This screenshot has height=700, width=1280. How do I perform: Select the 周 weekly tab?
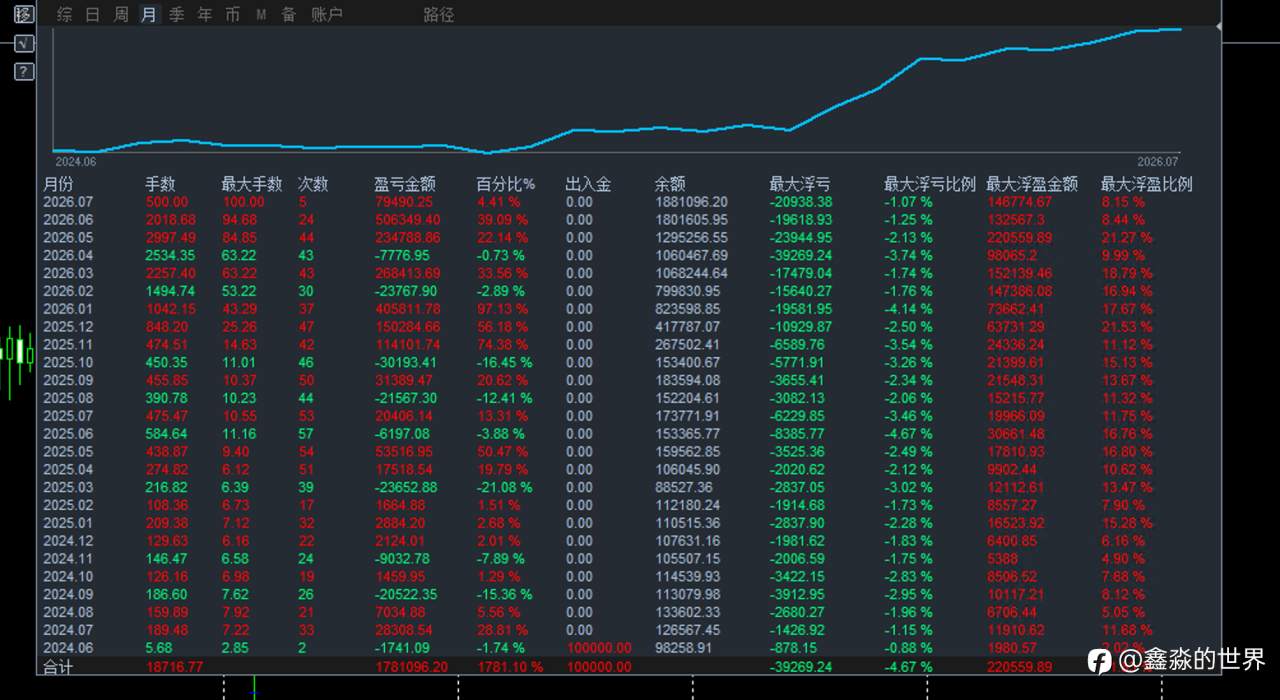click(x=121, y=15)
